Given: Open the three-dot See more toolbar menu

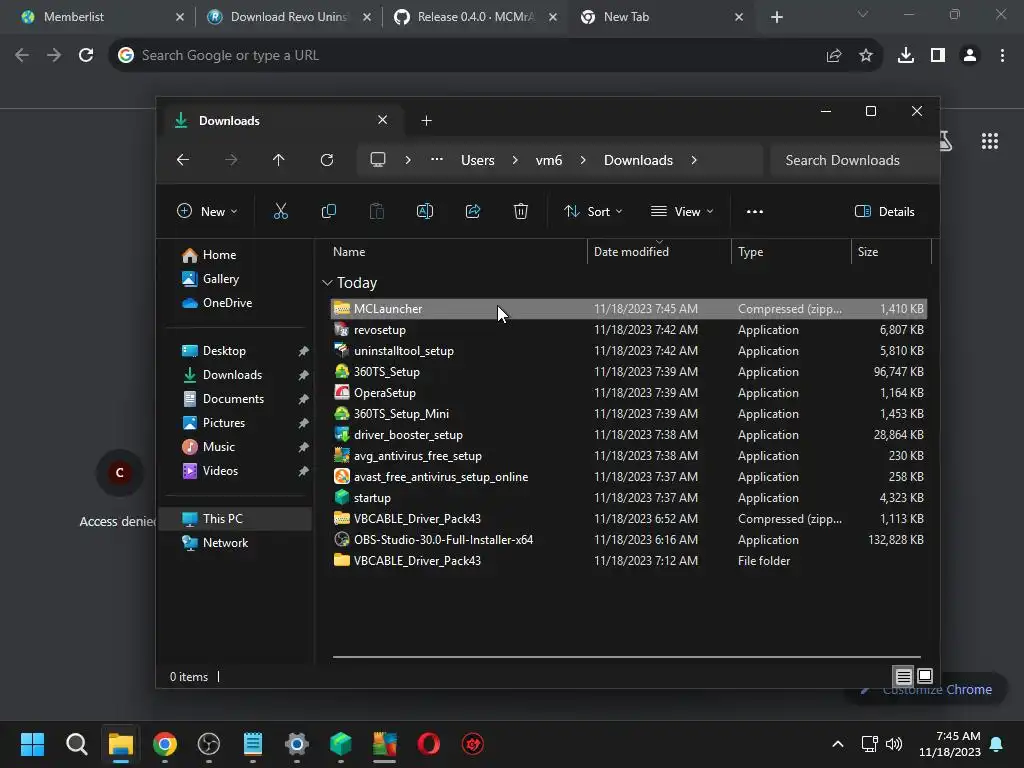Looking at the screenshot, I should [x=755, y=211].
